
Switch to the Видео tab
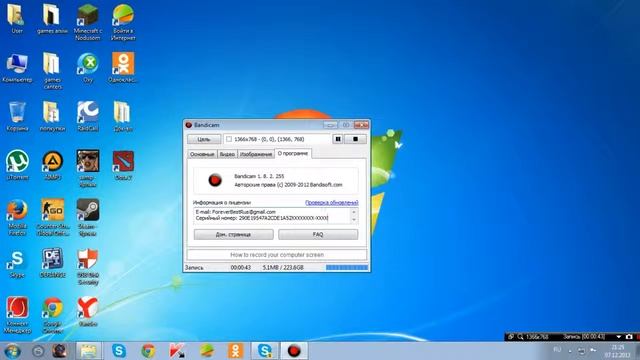[x=227, y=154]
